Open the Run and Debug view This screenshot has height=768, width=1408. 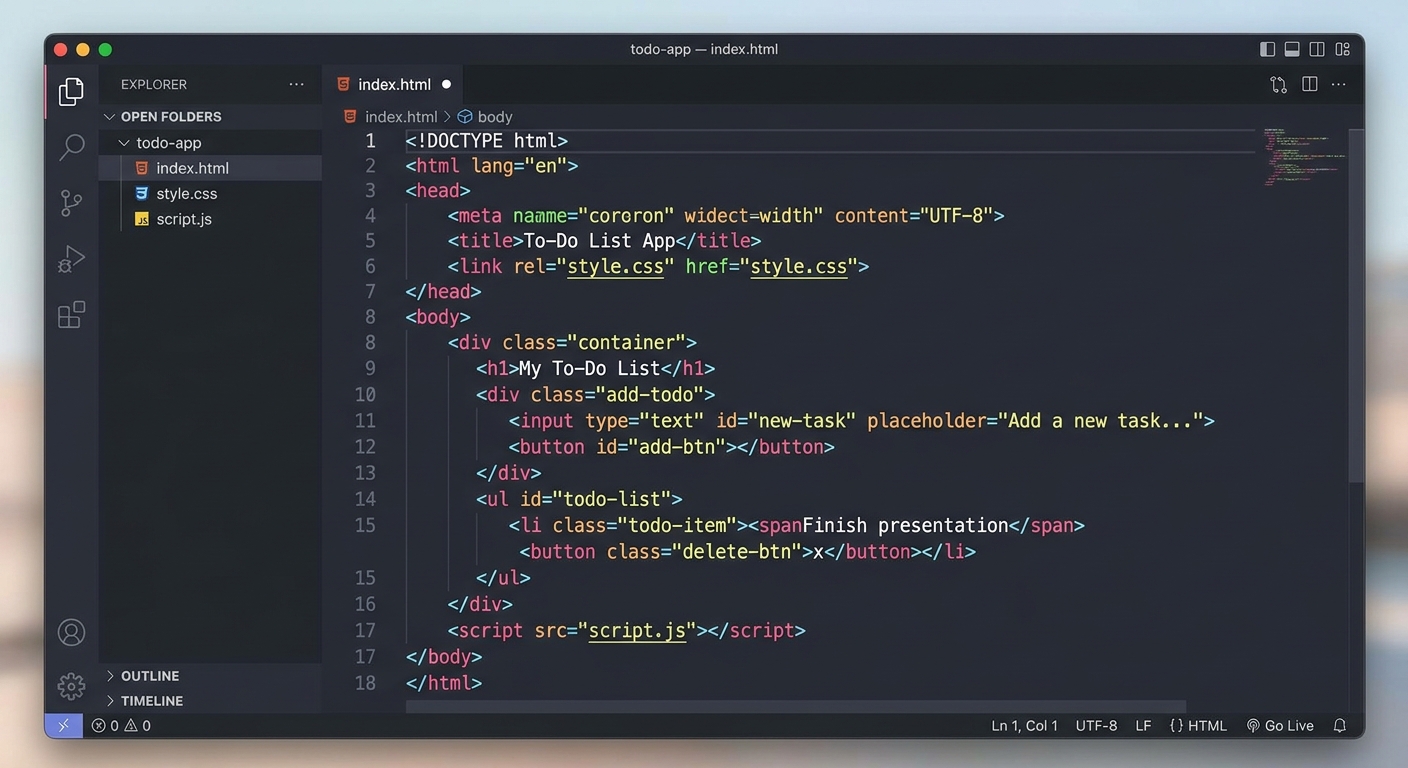click(70, 258)
